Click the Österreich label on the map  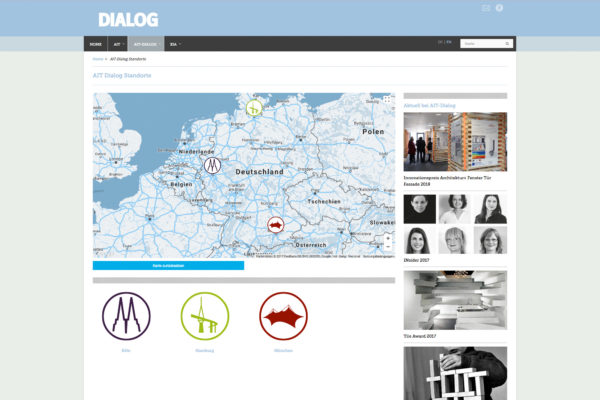coord(311,245)
